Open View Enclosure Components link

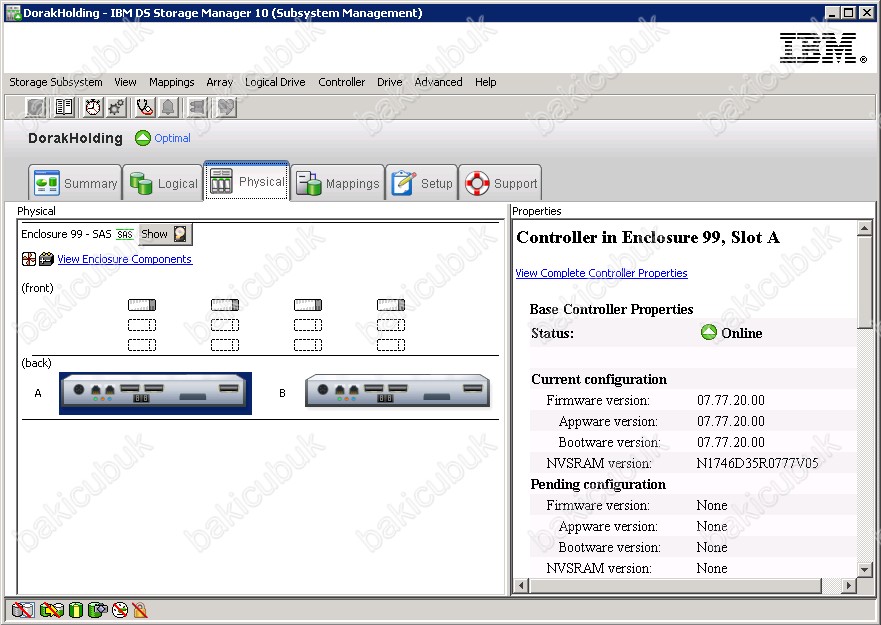coord(125,259)
